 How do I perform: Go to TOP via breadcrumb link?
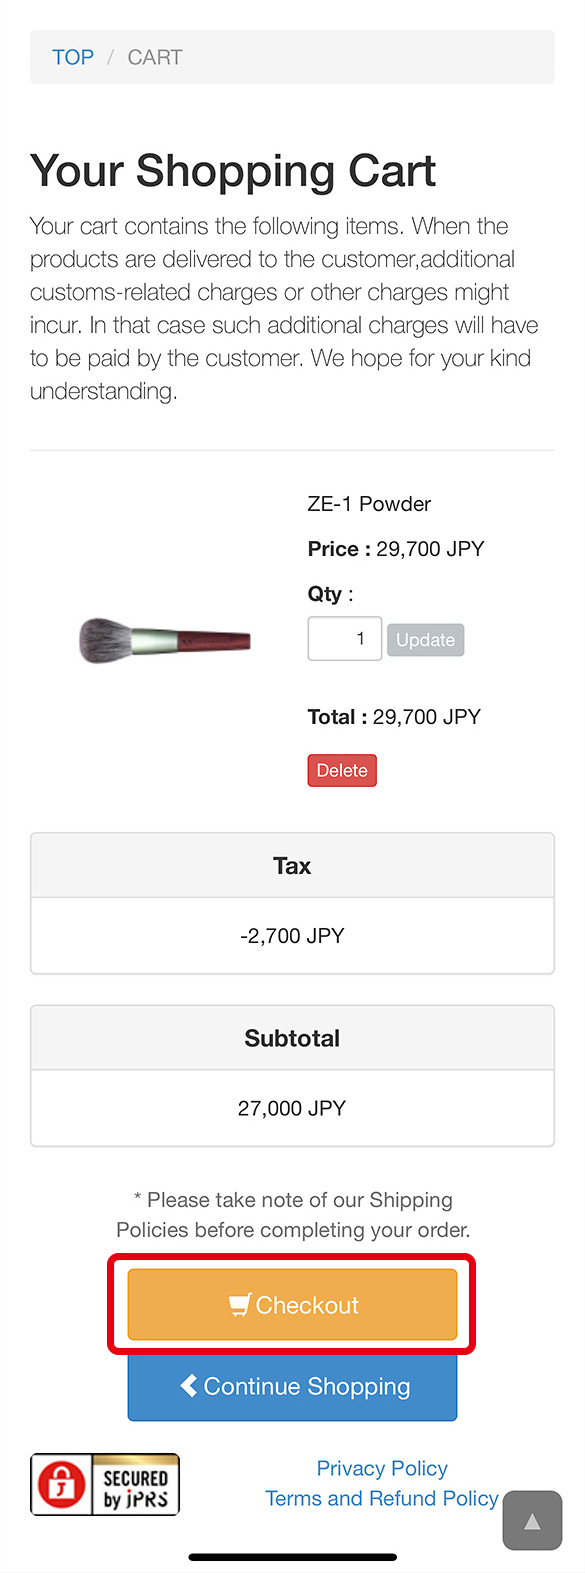[x=73, y=57]
